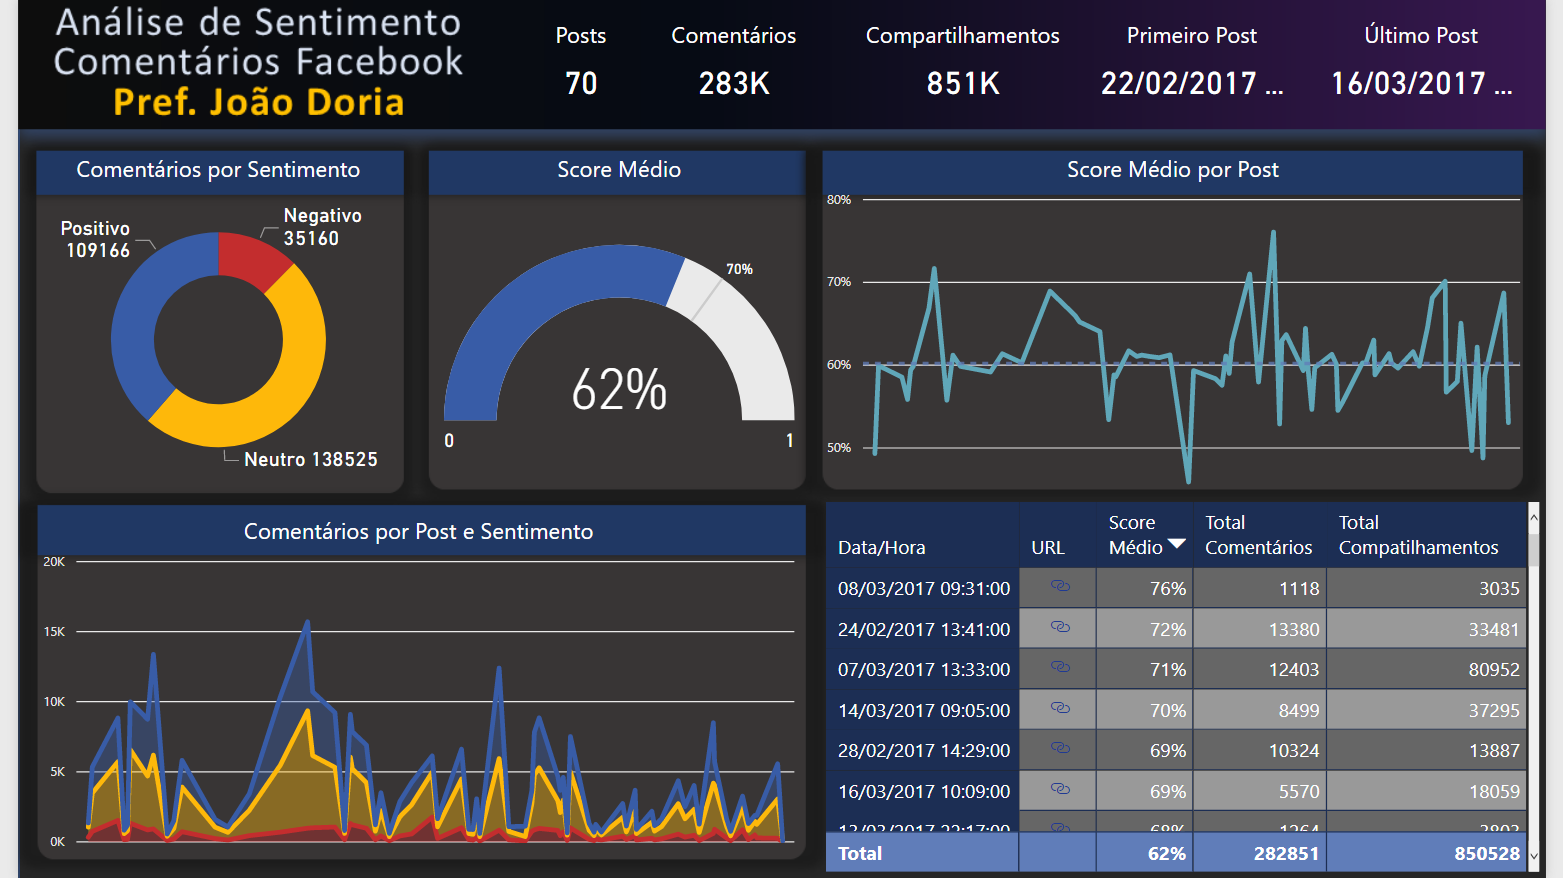Click total shares value 850528
Screen dimensions: 1563x878
coord(1487,854)
